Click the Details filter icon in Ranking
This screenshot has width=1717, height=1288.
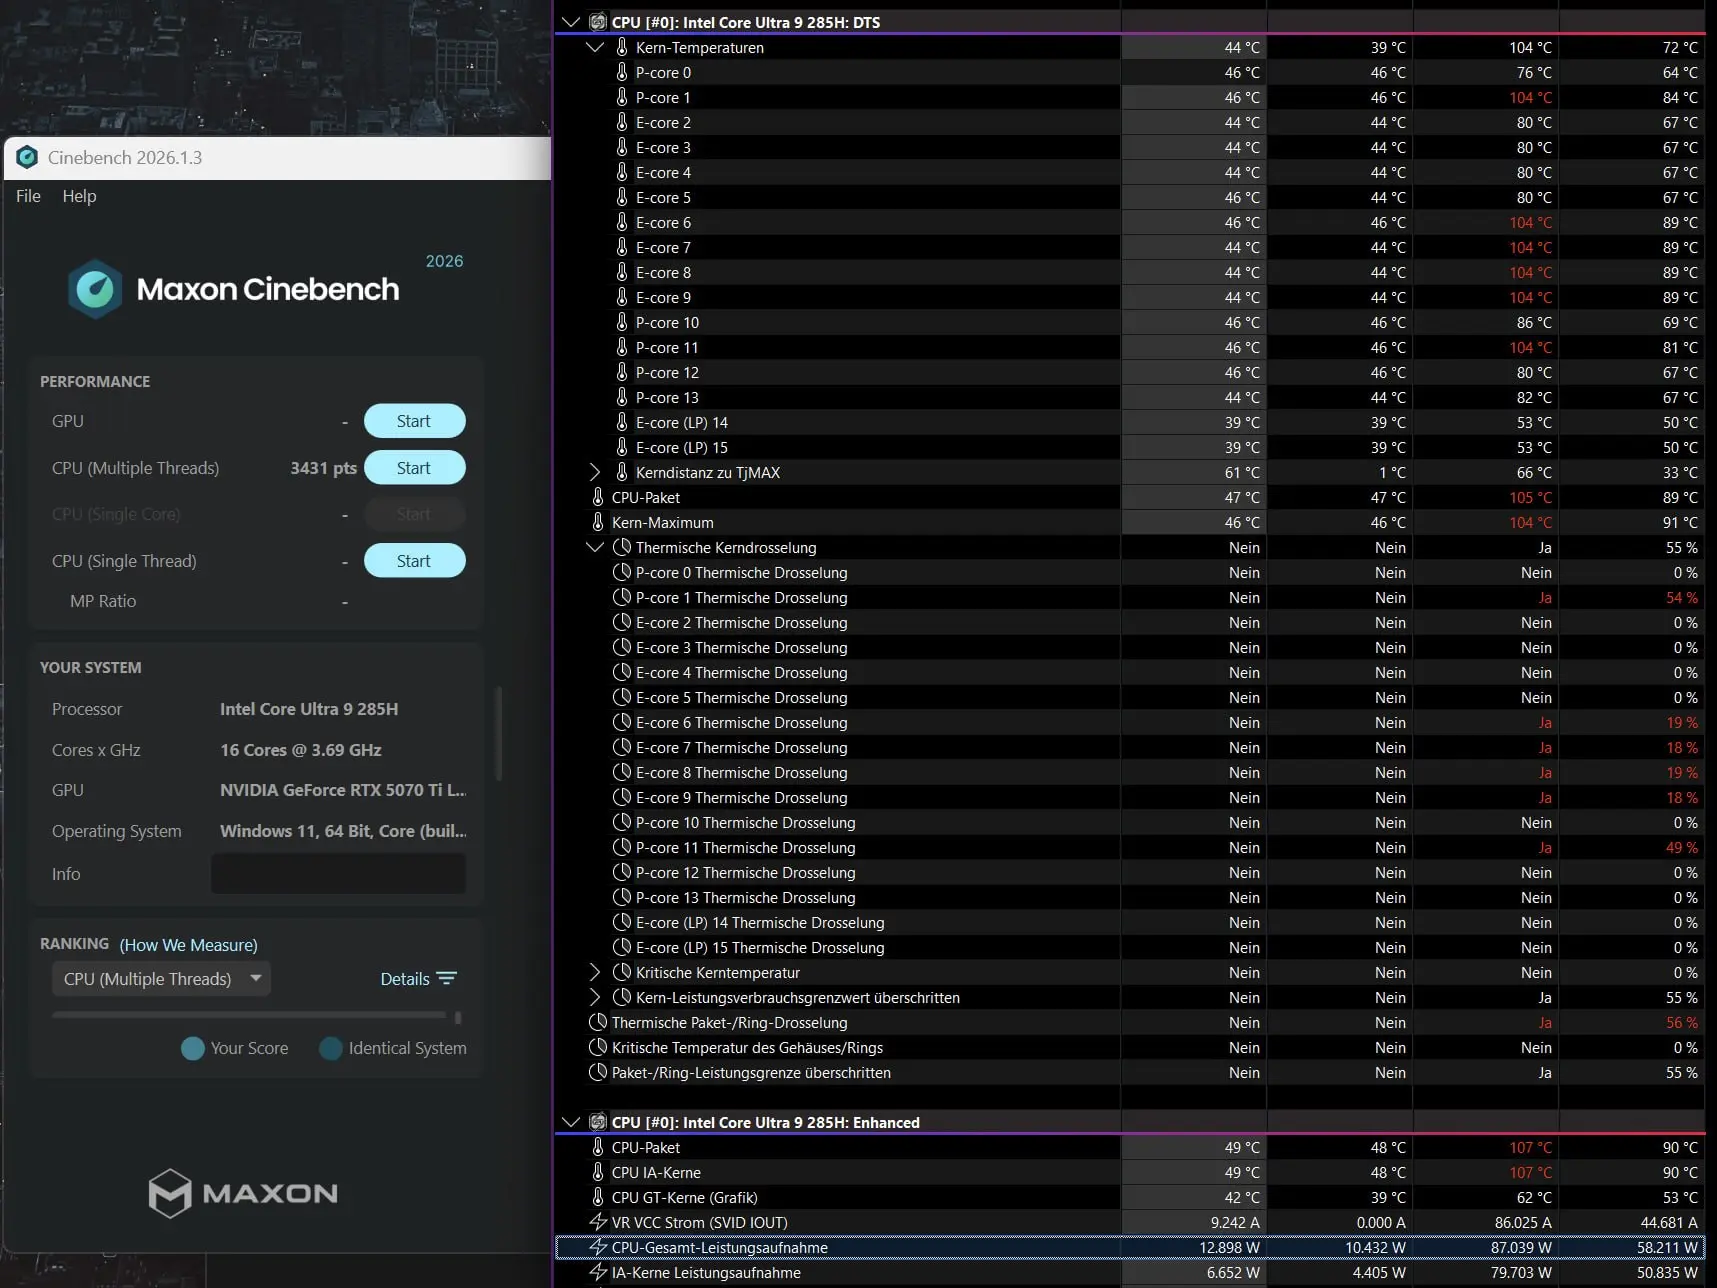tap(447, 978)
